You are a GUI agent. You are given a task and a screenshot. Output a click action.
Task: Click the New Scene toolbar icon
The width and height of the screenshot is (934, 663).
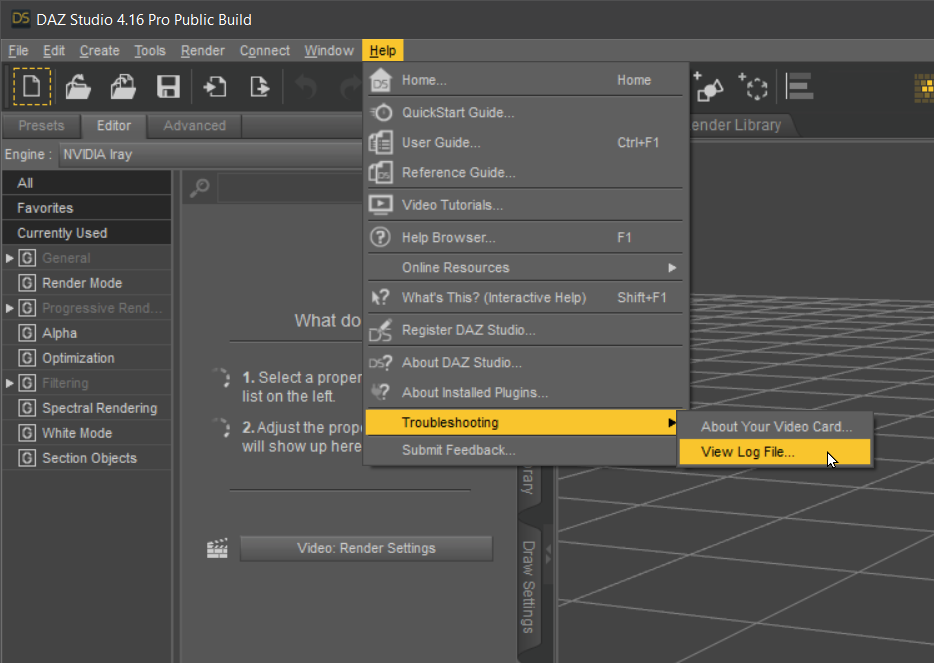pos(32,87)
